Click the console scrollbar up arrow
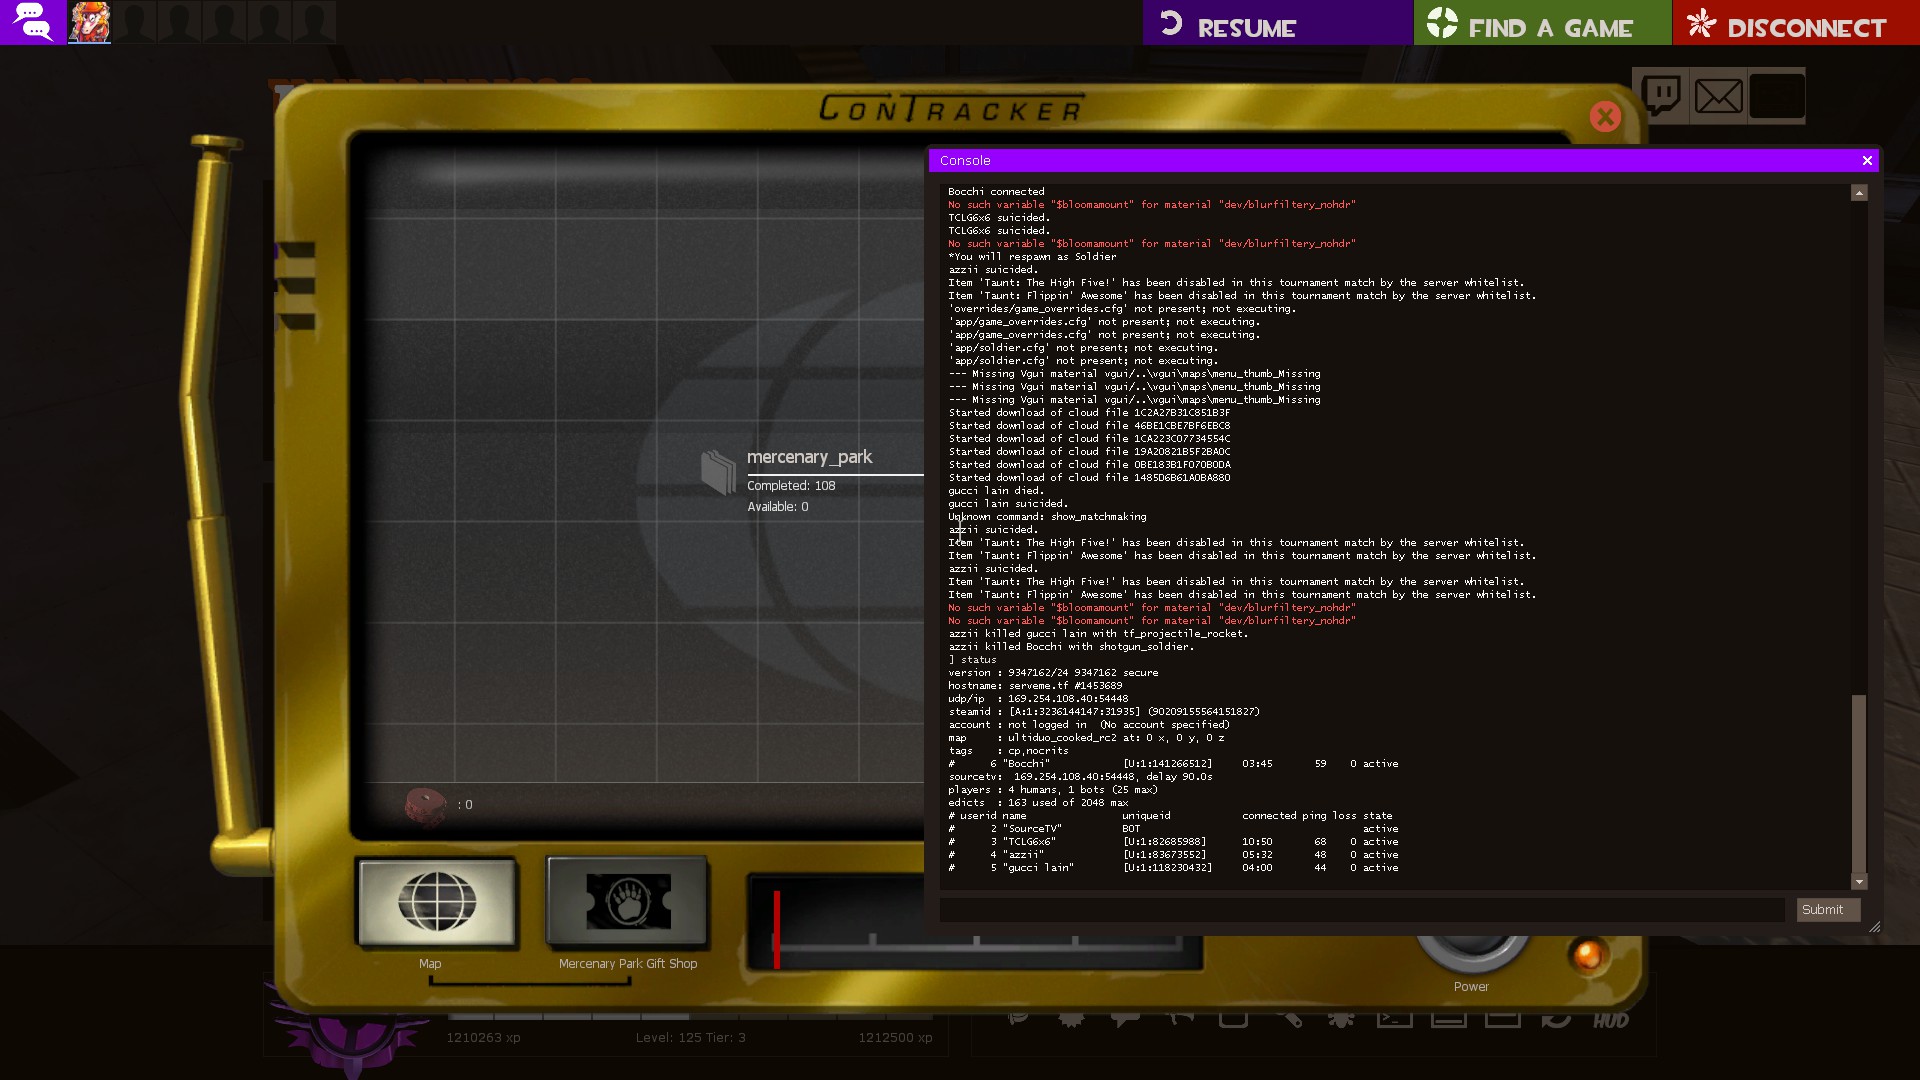Viewport: 1920px width, 1080px height. (x=1859, y=193)
